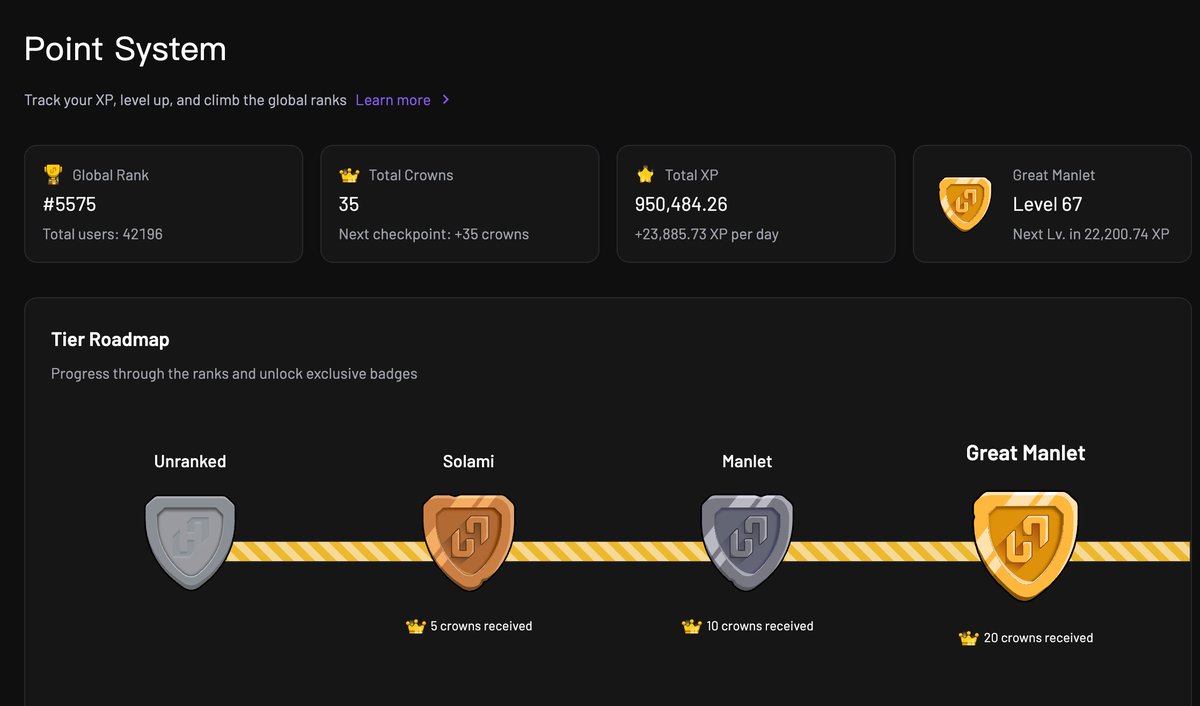Click the Total Crowns crown icon
Viewport: 1200px width, 706px height.
pyautogui.click(x=349, y=175)
